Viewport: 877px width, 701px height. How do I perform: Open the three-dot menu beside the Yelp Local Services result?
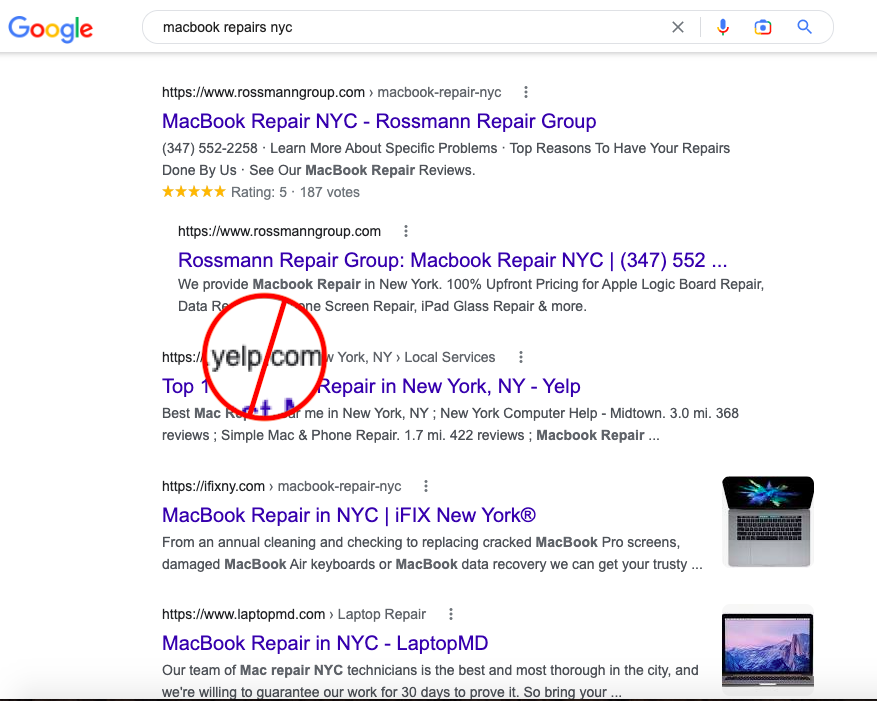click(521, 357)
